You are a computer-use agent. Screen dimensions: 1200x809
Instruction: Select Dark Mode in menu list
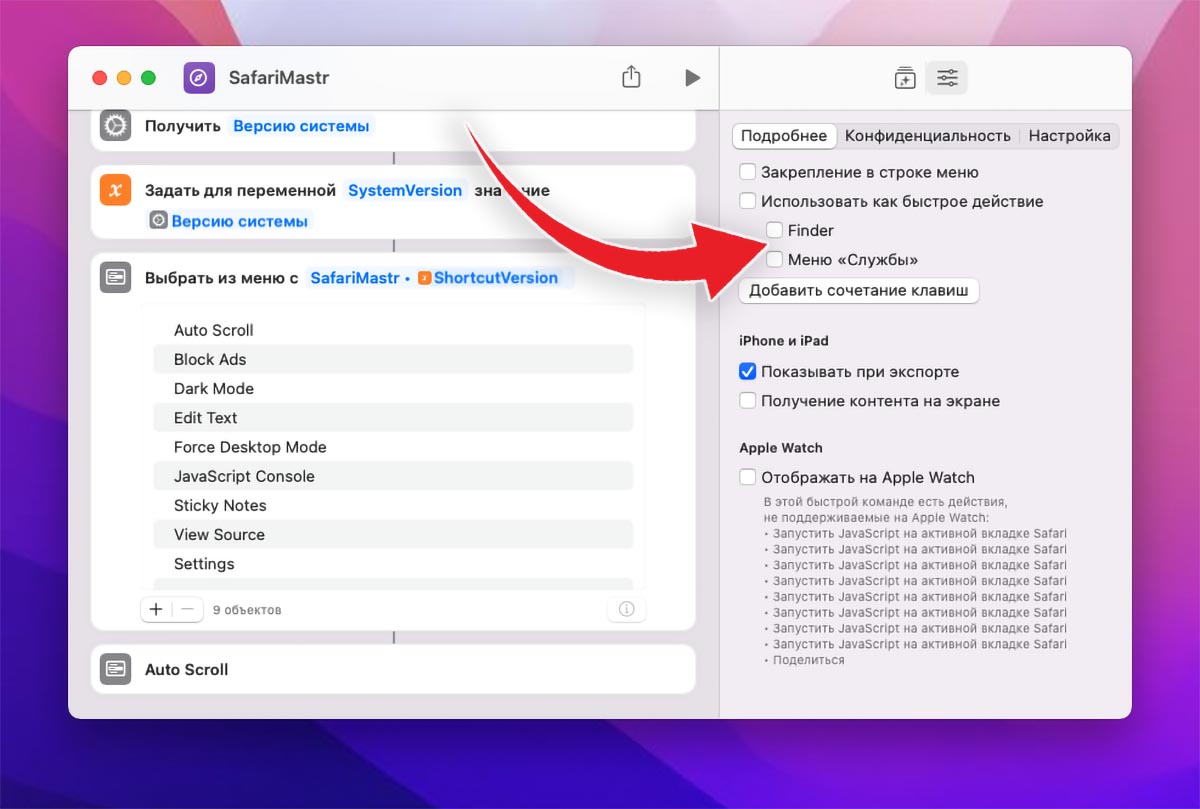(214, 389)
